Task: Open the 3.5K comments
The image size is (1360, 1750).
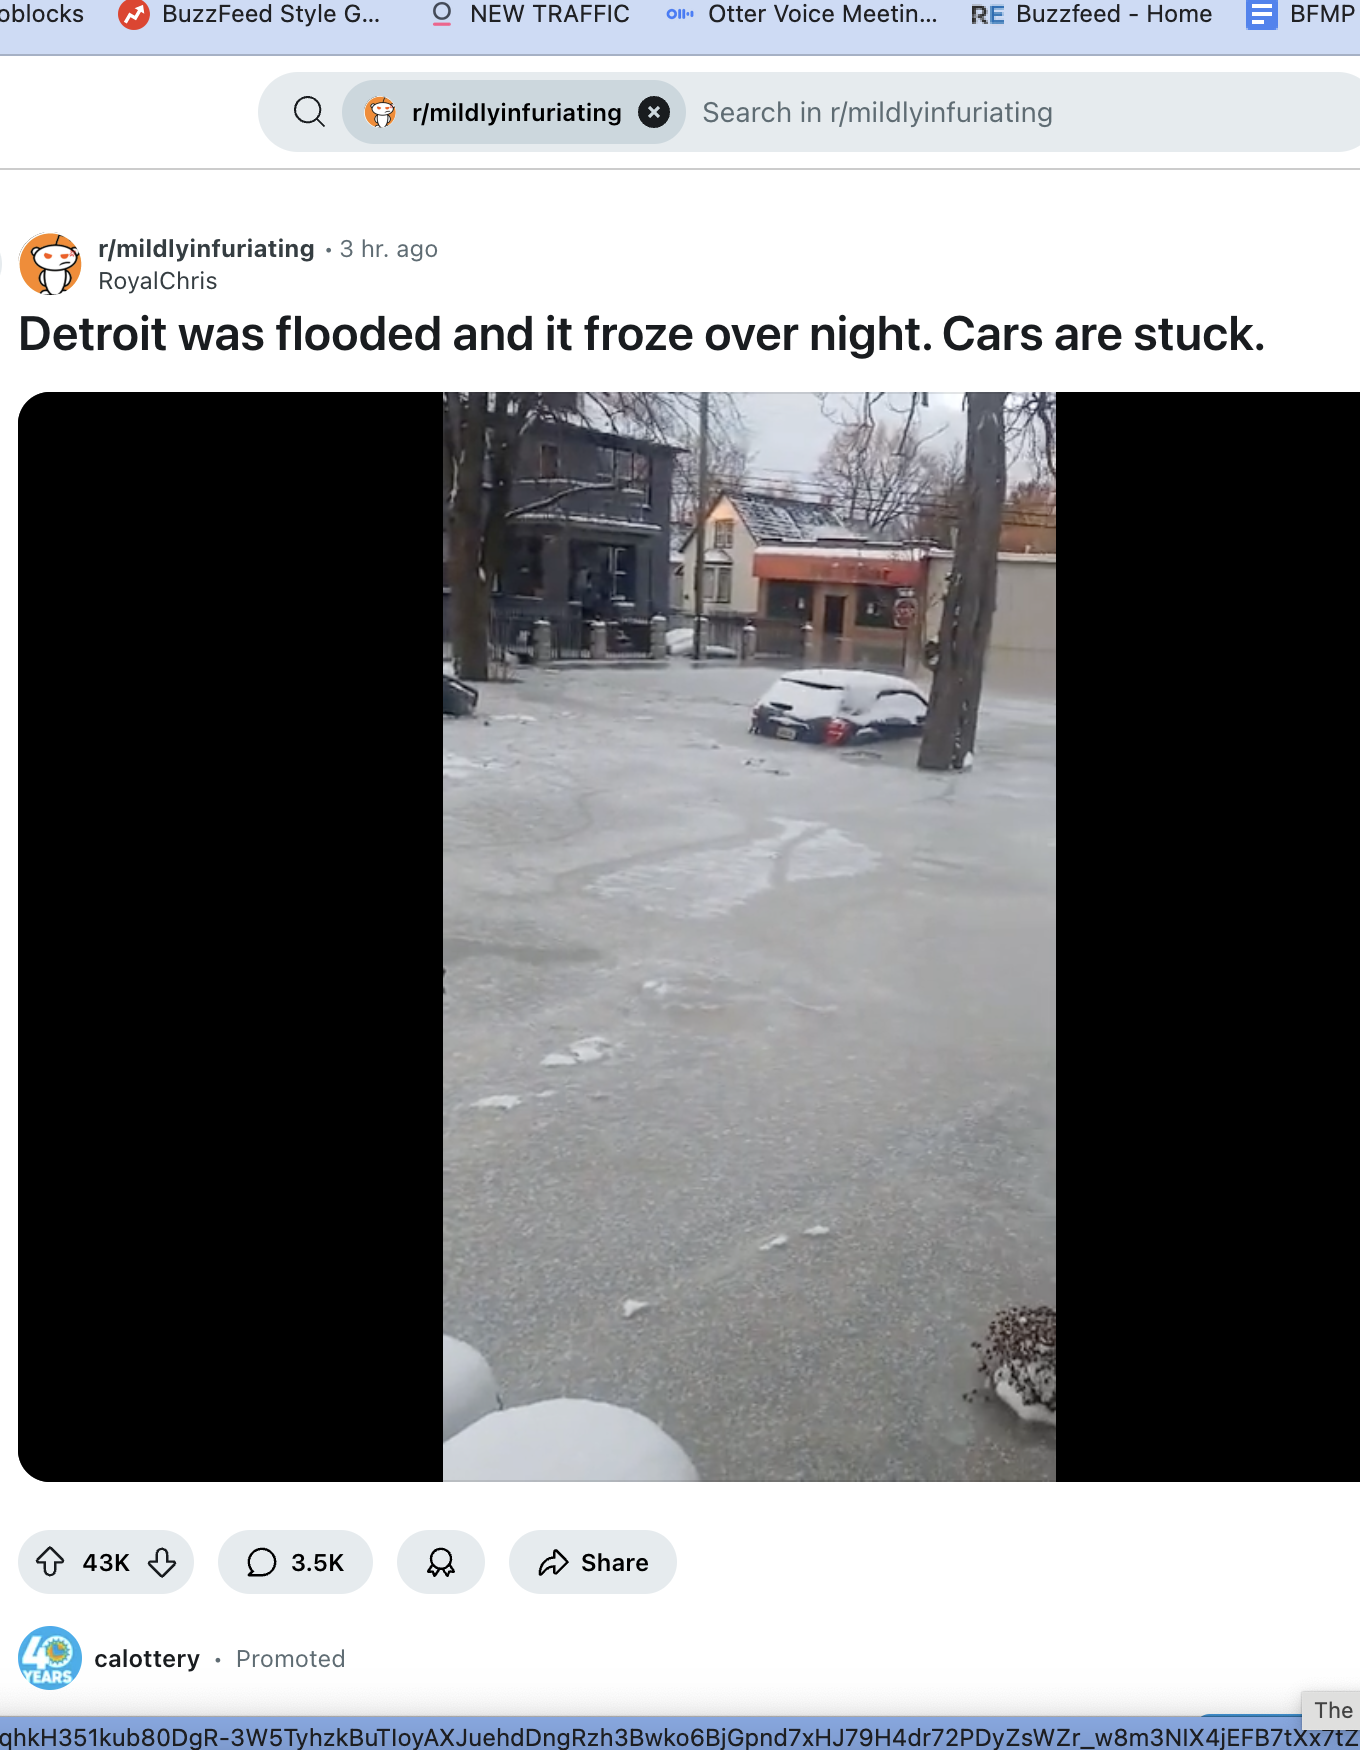Action: (295, 1562)
